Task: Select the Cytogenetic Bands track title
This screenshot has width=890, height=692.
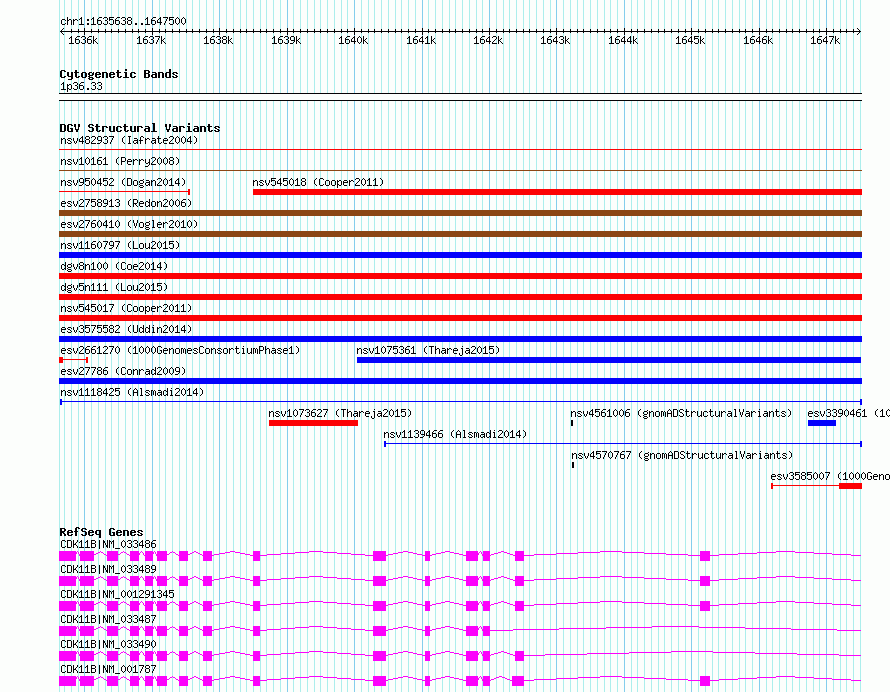Action: (x=119, y=74)
